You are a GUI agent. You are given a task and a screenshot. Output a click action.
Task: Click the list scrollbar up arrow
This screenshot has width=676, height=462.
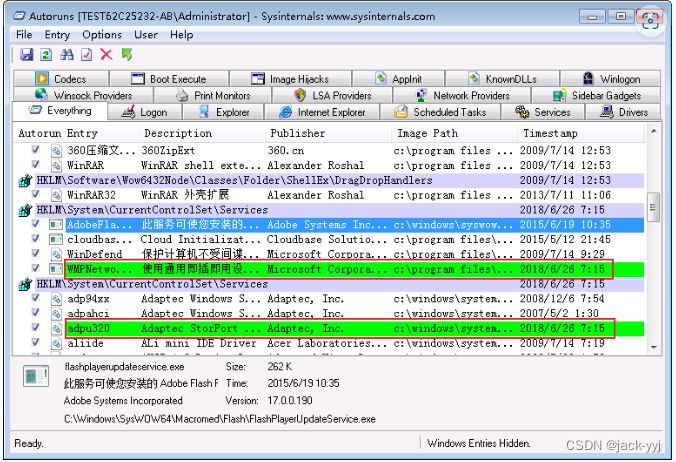point(654,131)
